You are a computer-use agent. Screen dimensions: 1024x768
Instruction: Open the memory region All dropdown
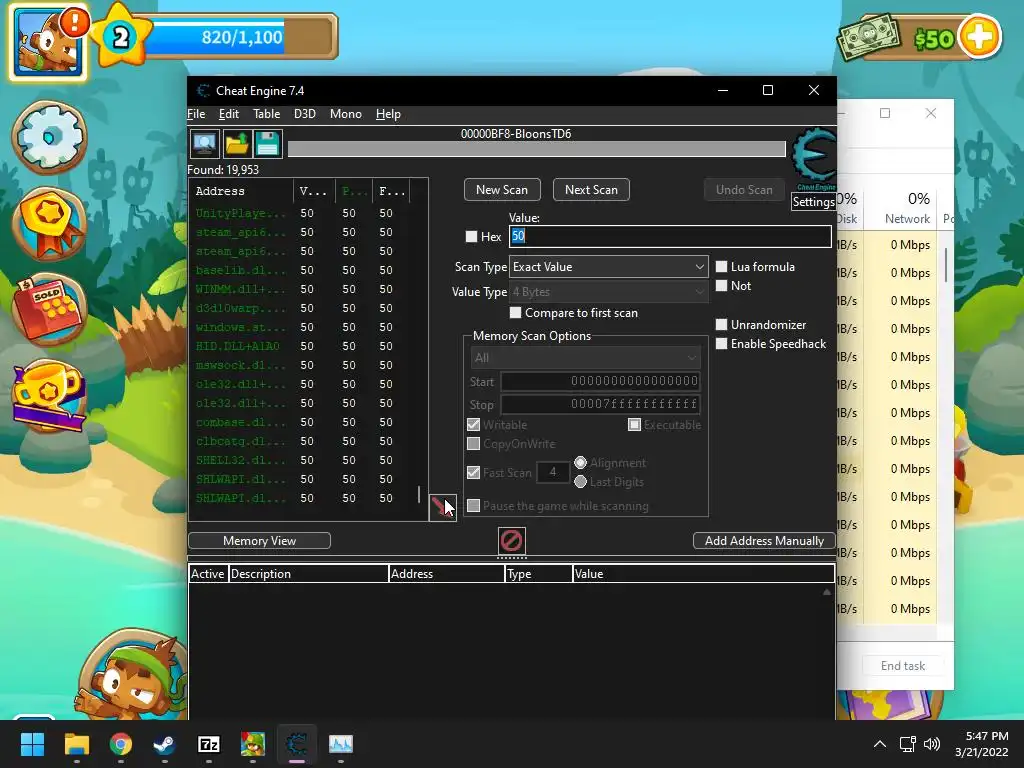585,358
